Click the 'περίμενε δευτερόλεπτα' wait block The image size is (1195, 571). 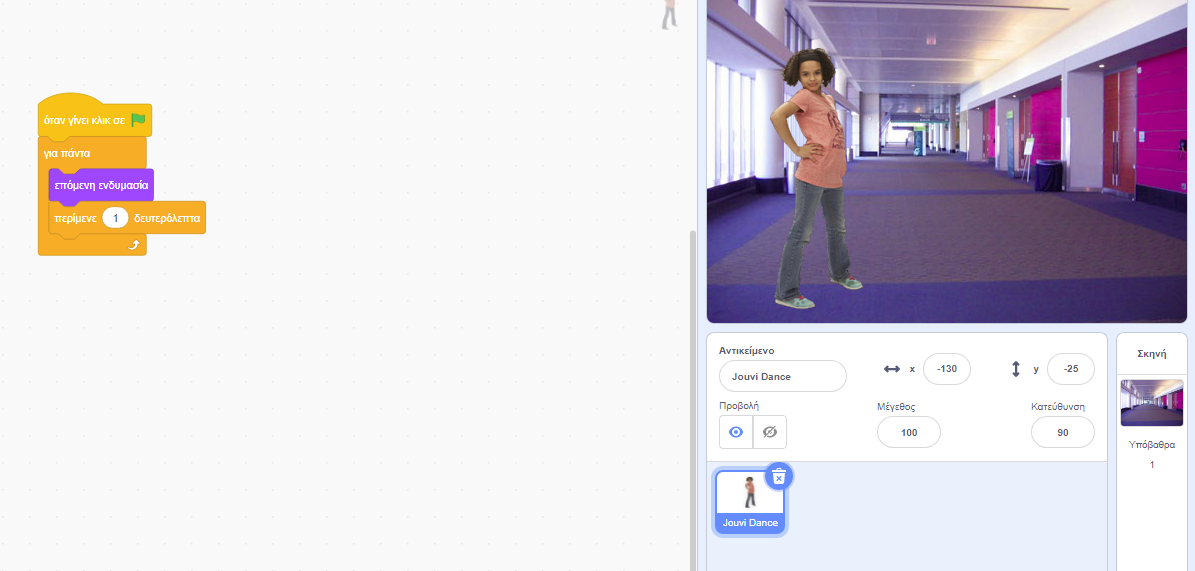pyautogui.click(x=127, y=219)
